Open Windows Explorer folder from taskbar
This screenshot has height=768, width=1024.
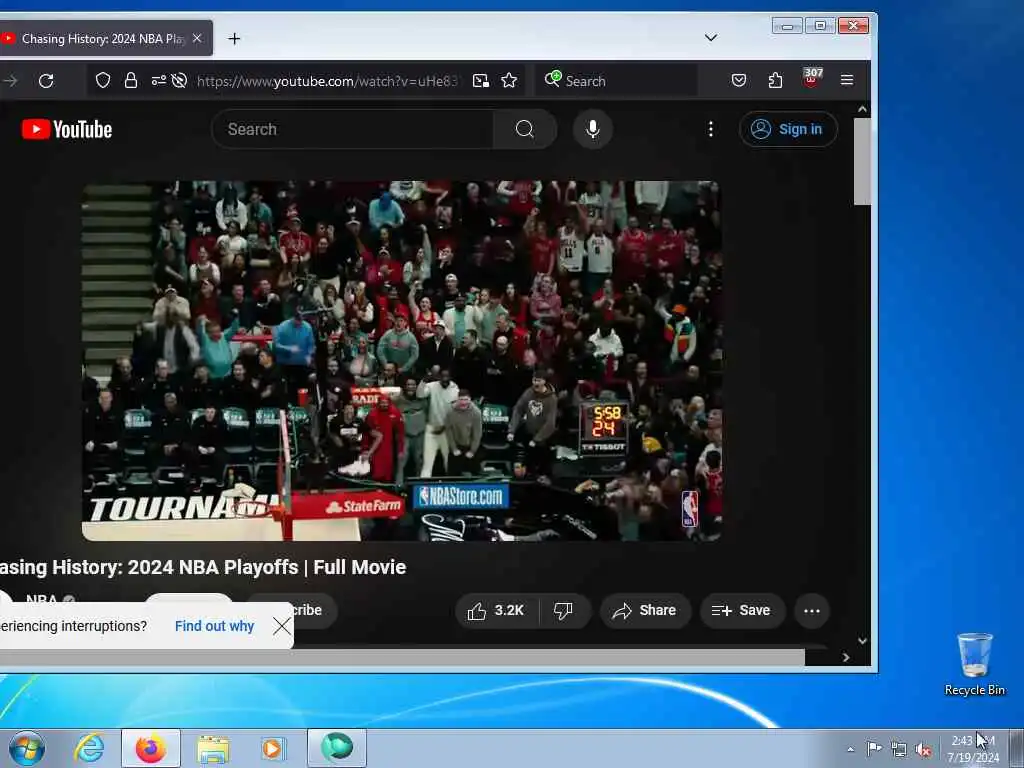213,748
